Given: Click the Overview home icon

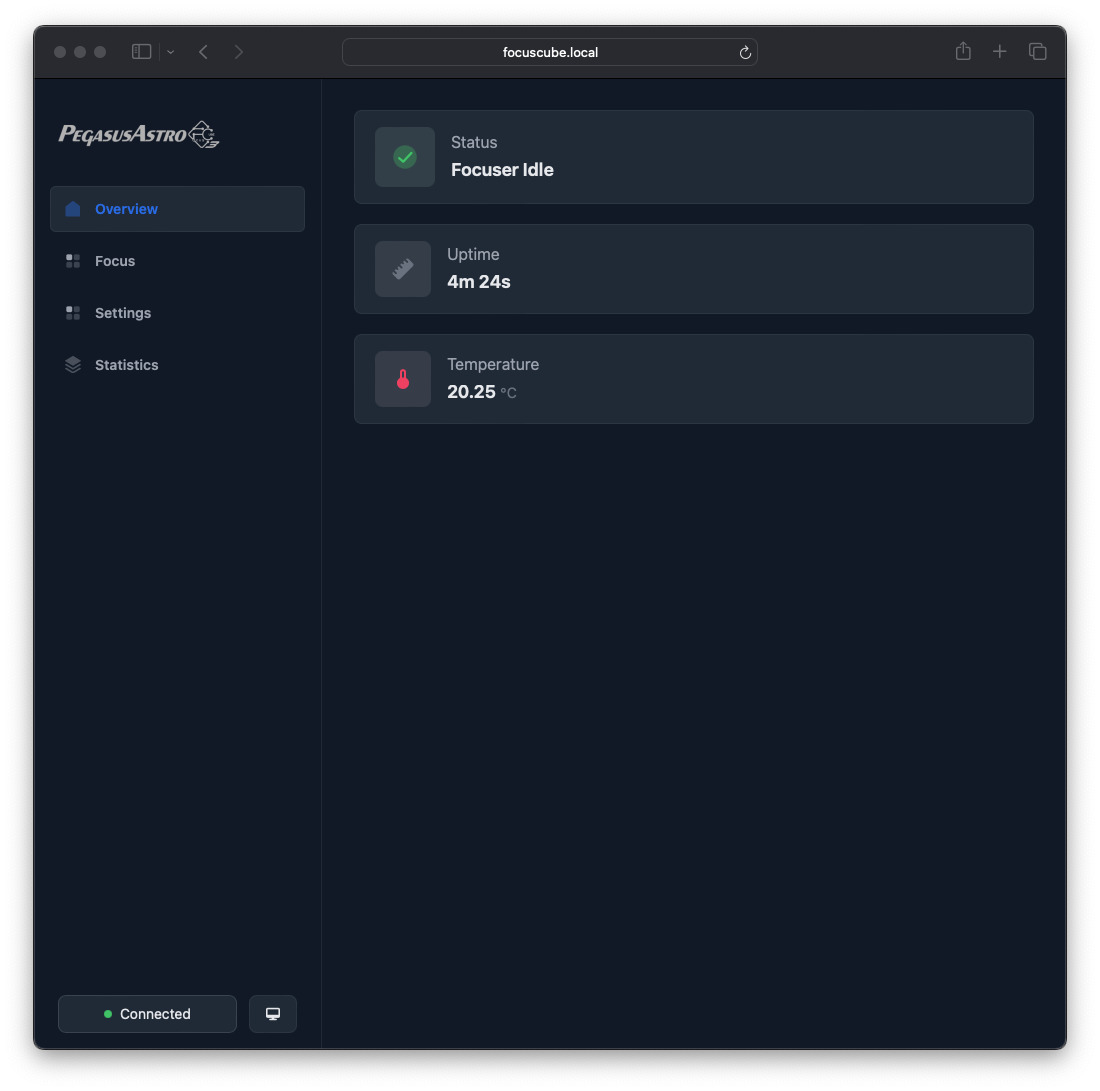Looking at the screenshot, I should point(73,209).
